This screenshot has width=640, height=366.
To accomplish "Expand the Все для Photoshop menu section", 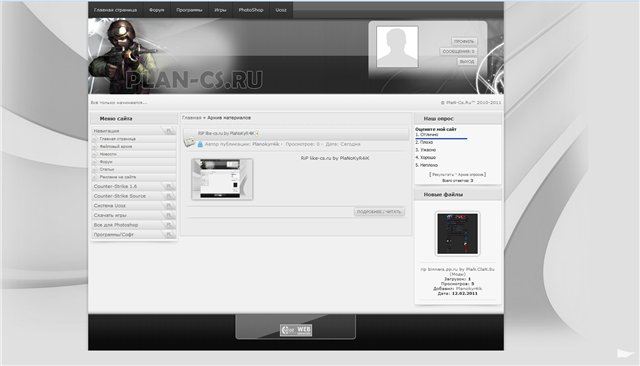I will pyautogui.click(x=134, y=225).
